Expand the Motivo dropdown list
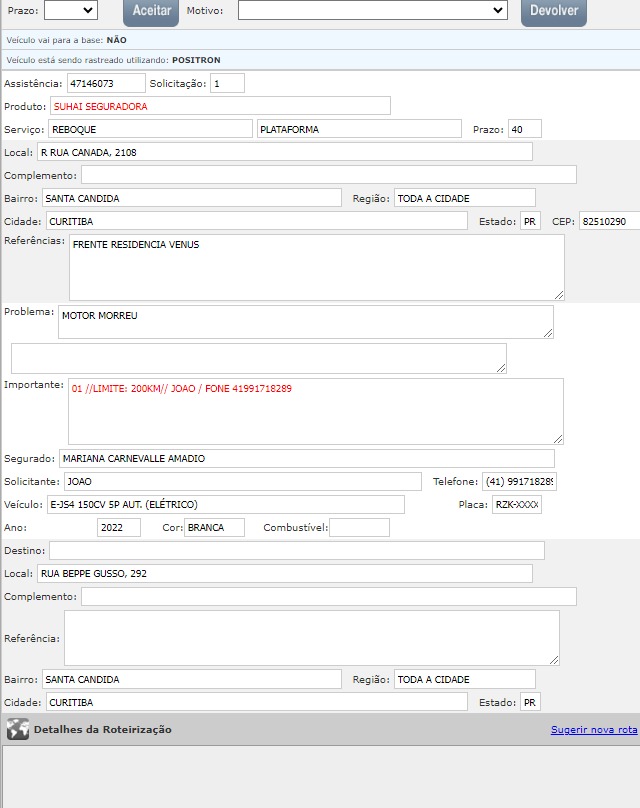 [x=372, y=10]
